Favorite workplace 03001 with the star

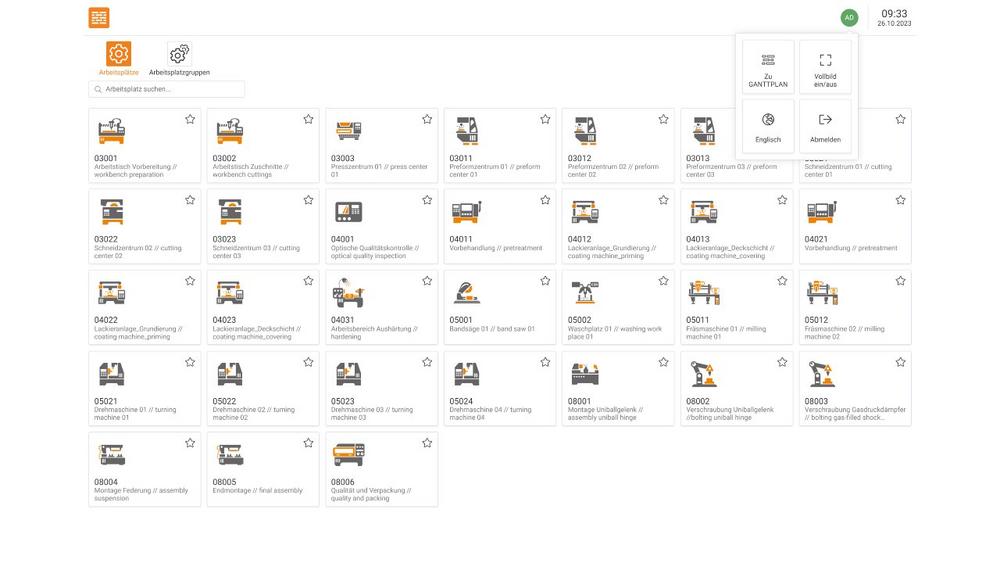pyautogui.click(x=190, y=119)
